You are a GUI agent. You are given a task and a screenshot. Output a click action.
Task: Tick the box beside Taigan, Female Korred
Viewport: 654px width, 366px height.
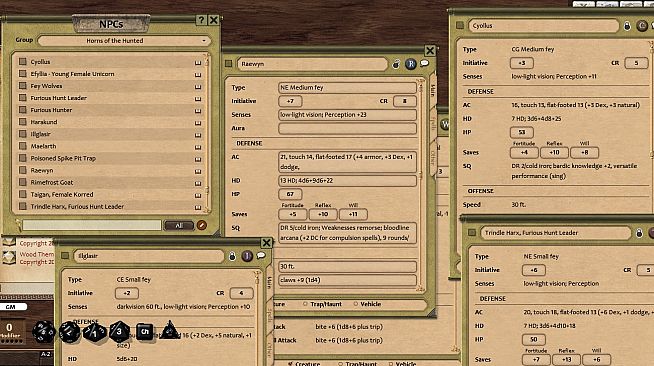pyautogui.click(x=23, y=194)
